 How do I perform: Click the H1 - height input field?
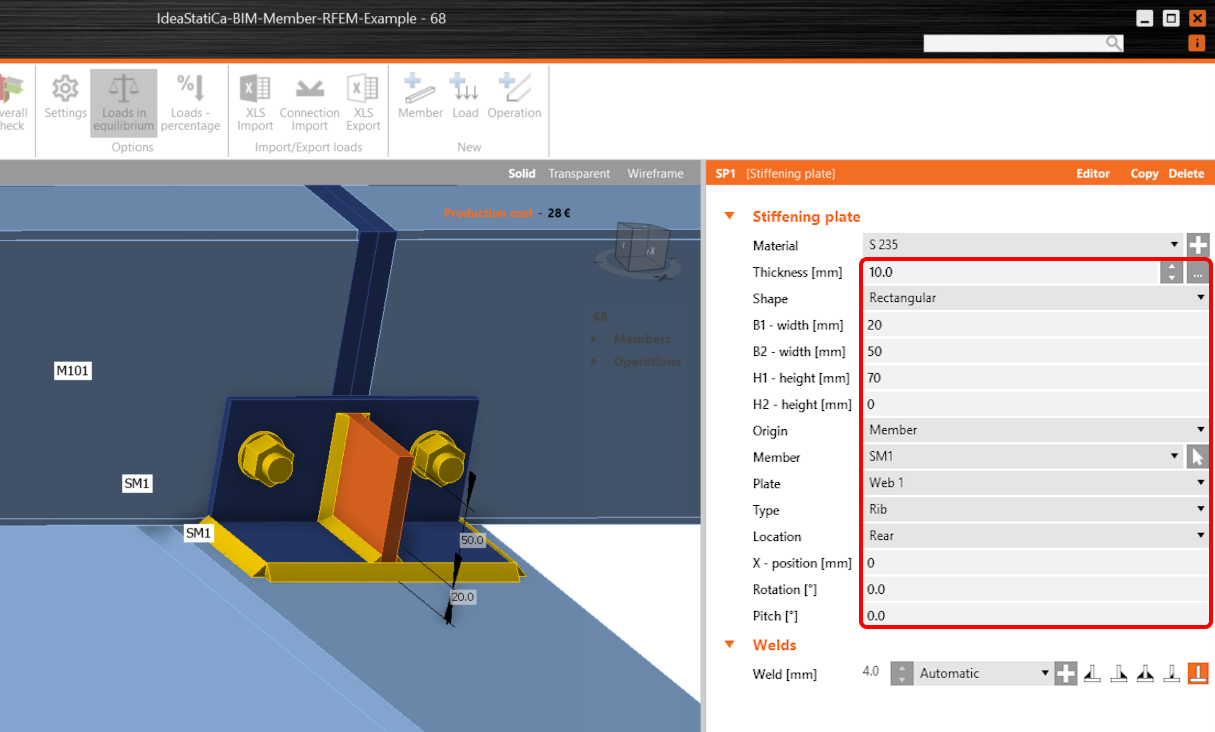1034,378
